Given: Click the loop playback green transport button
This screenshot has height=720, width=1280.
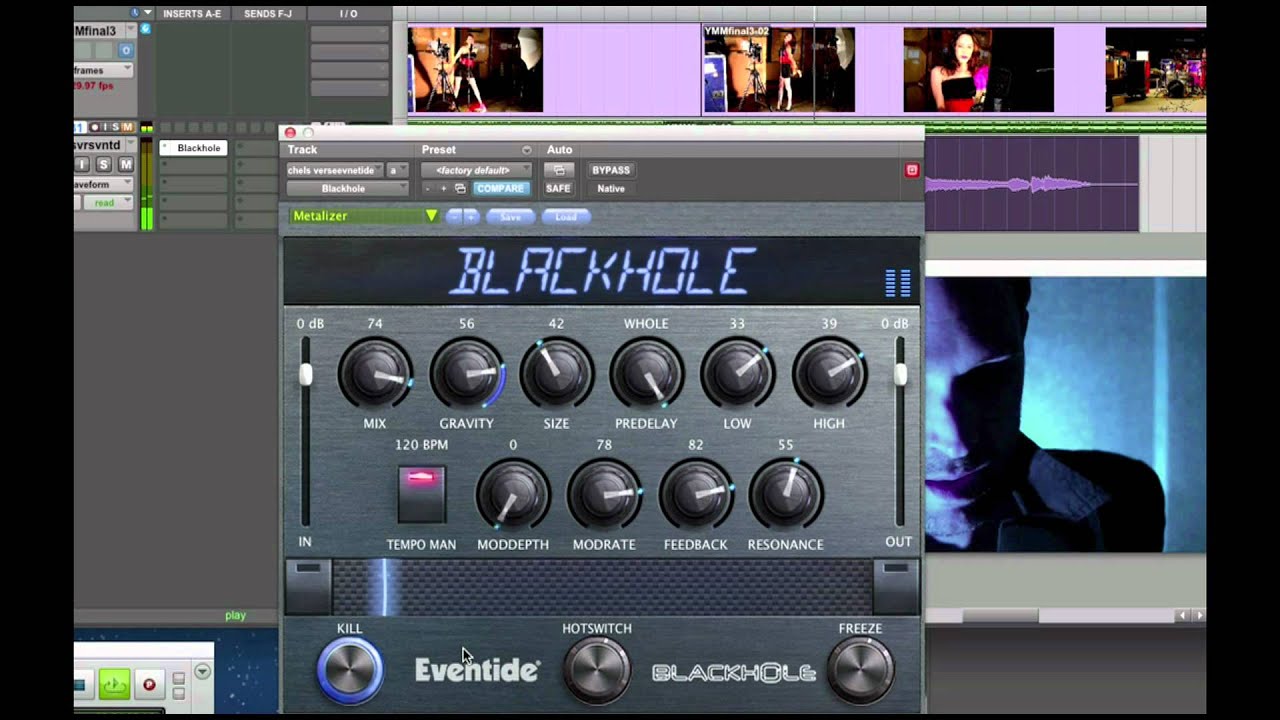Looking at the screenshot, I should pos(114,685).
